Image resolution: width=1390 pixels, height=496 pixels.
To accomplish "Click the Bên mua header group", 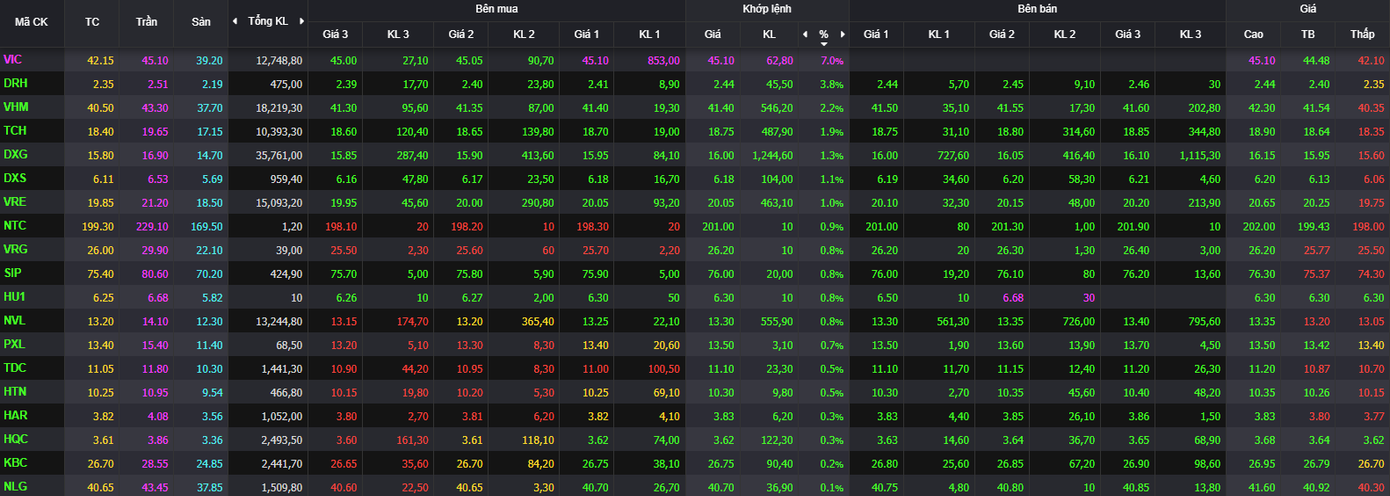I will [x=496, y=9].
